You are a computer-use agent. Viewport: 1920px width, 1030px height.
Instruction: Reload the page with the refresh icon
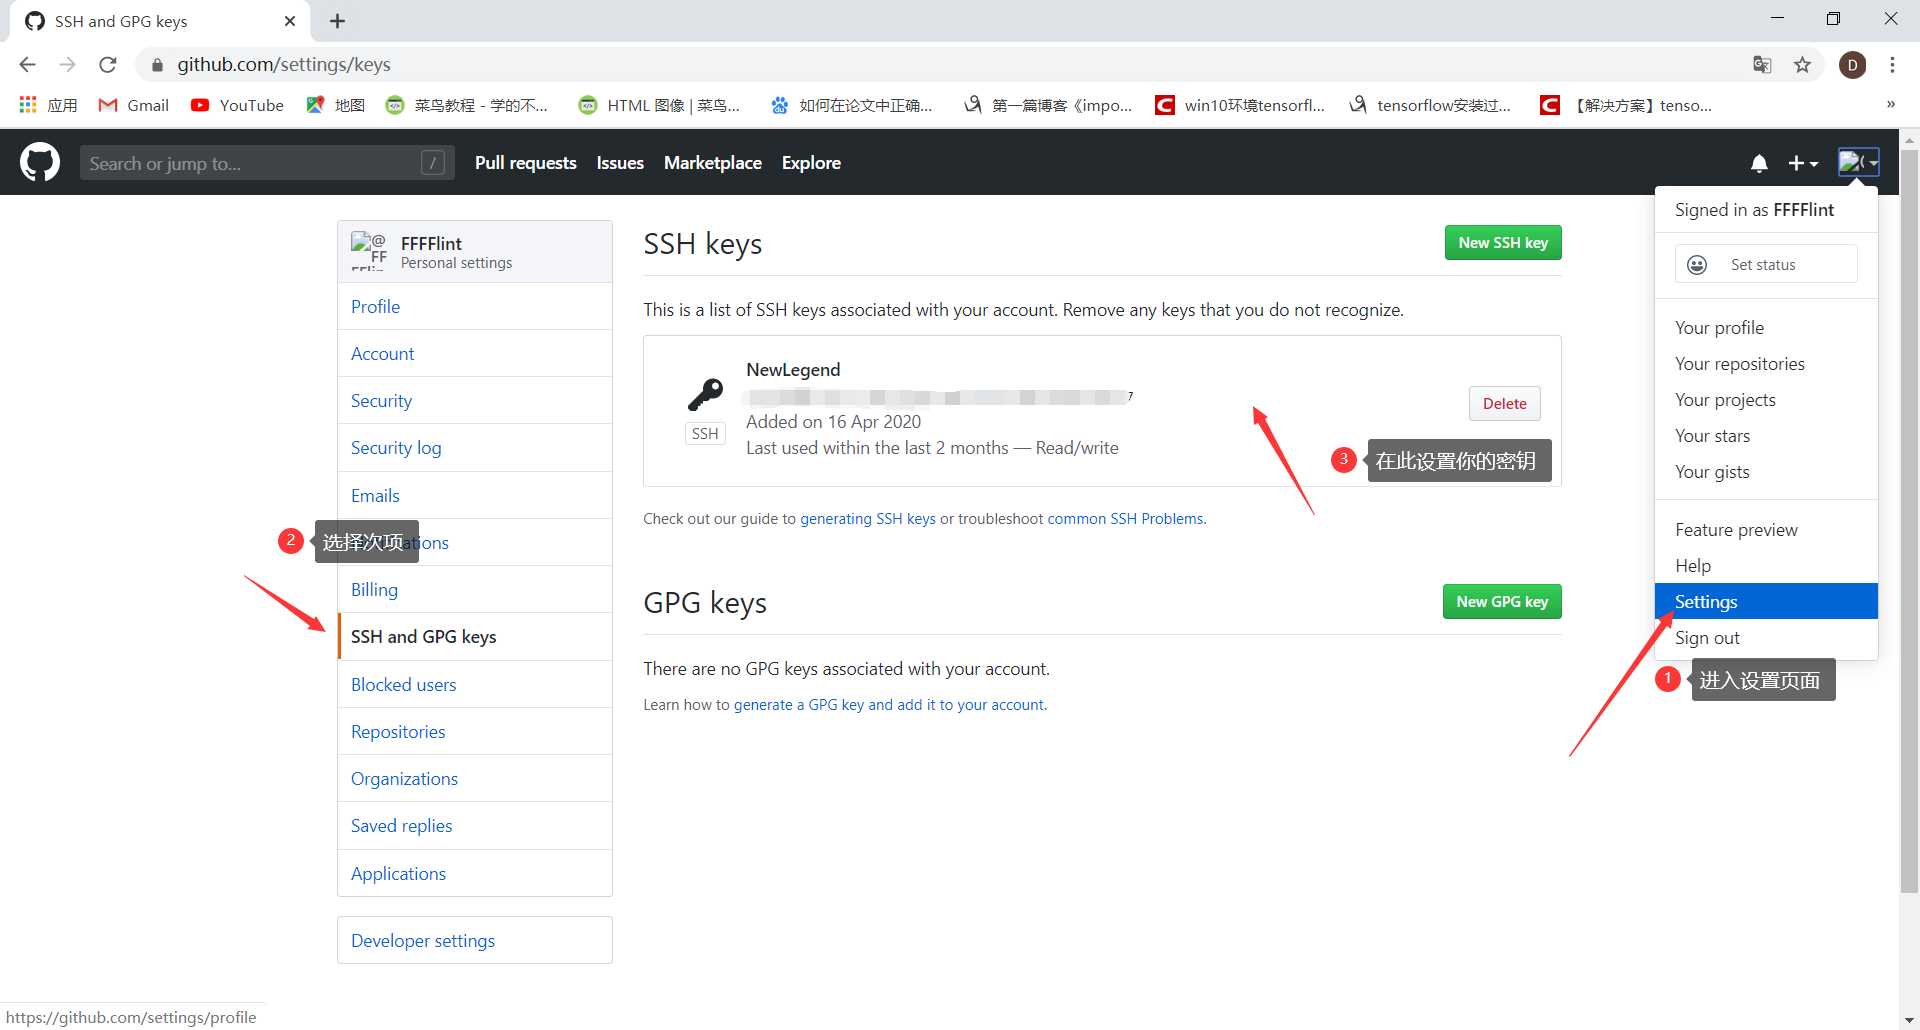click(108, 64)
